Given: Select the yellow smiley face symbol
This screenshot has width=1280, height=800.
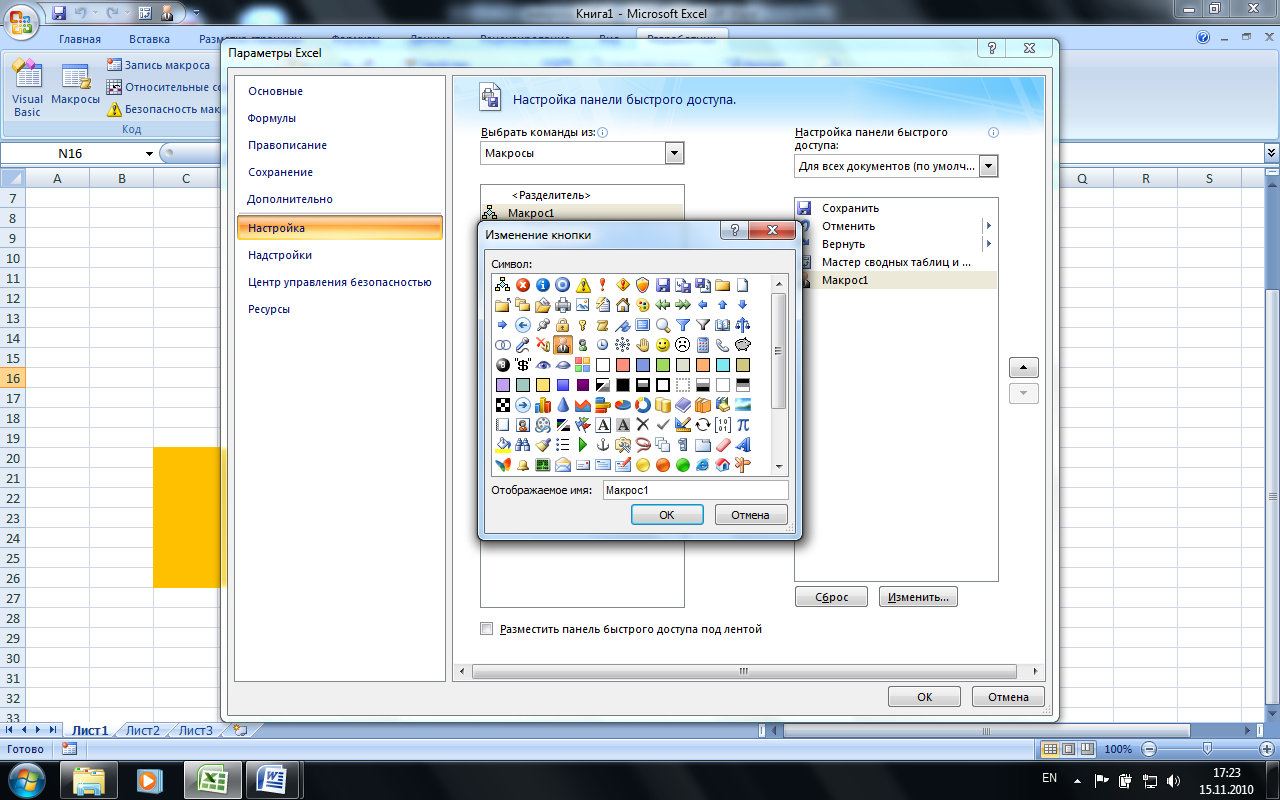Looking at the screenshot, I should point(662,345).
